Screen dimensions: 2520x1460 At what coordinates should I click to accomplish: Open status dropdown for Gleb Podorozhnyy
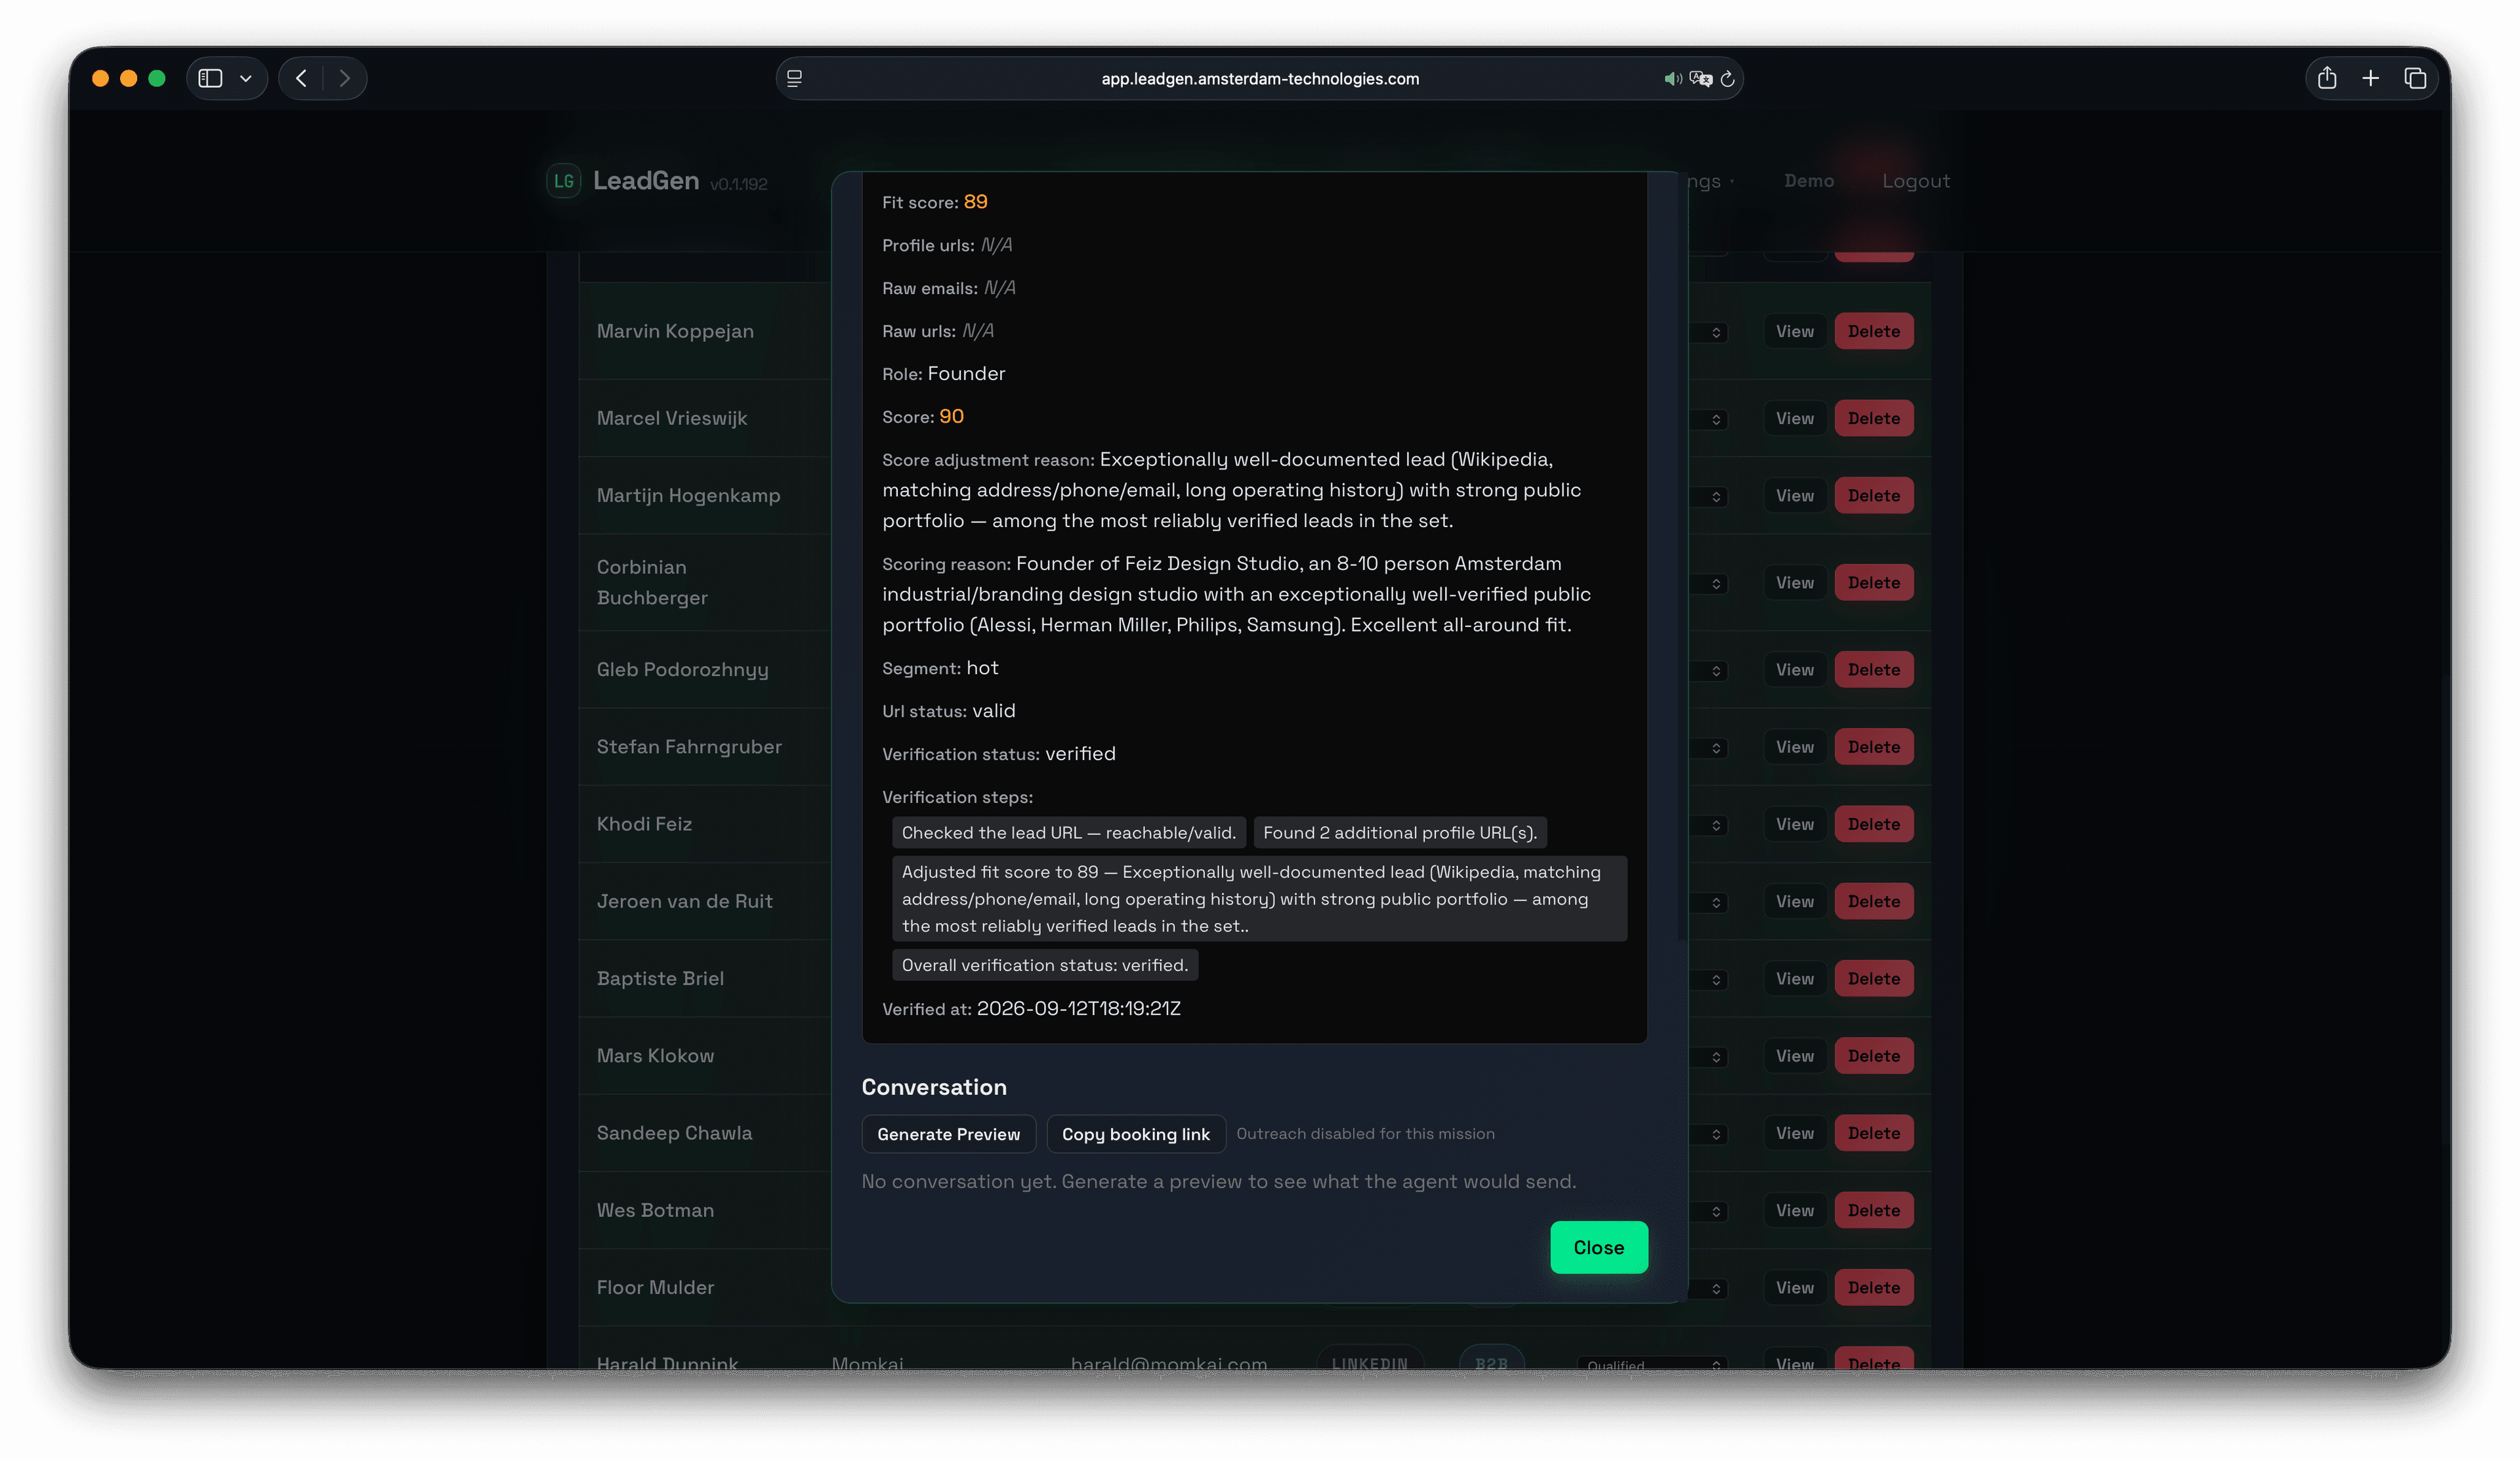pos(1709,670)
